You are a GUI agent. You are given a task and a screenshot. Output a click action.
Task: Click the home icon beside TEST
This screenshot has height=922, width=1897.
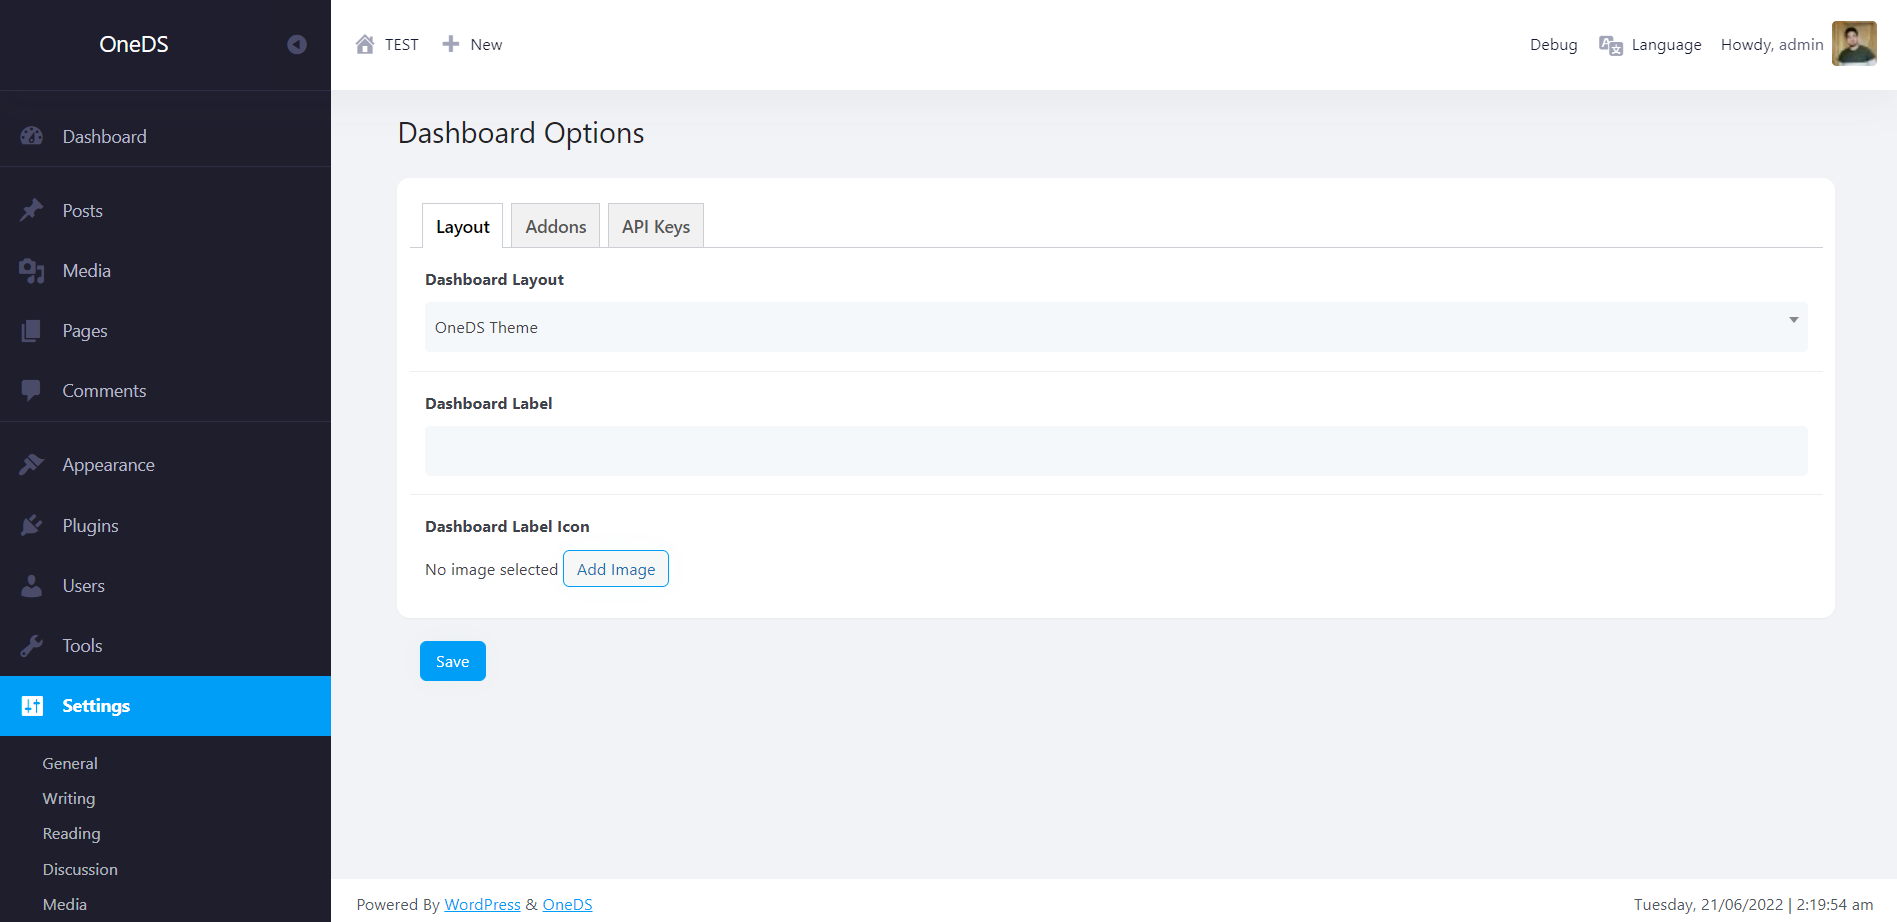[x=365, y=44]
